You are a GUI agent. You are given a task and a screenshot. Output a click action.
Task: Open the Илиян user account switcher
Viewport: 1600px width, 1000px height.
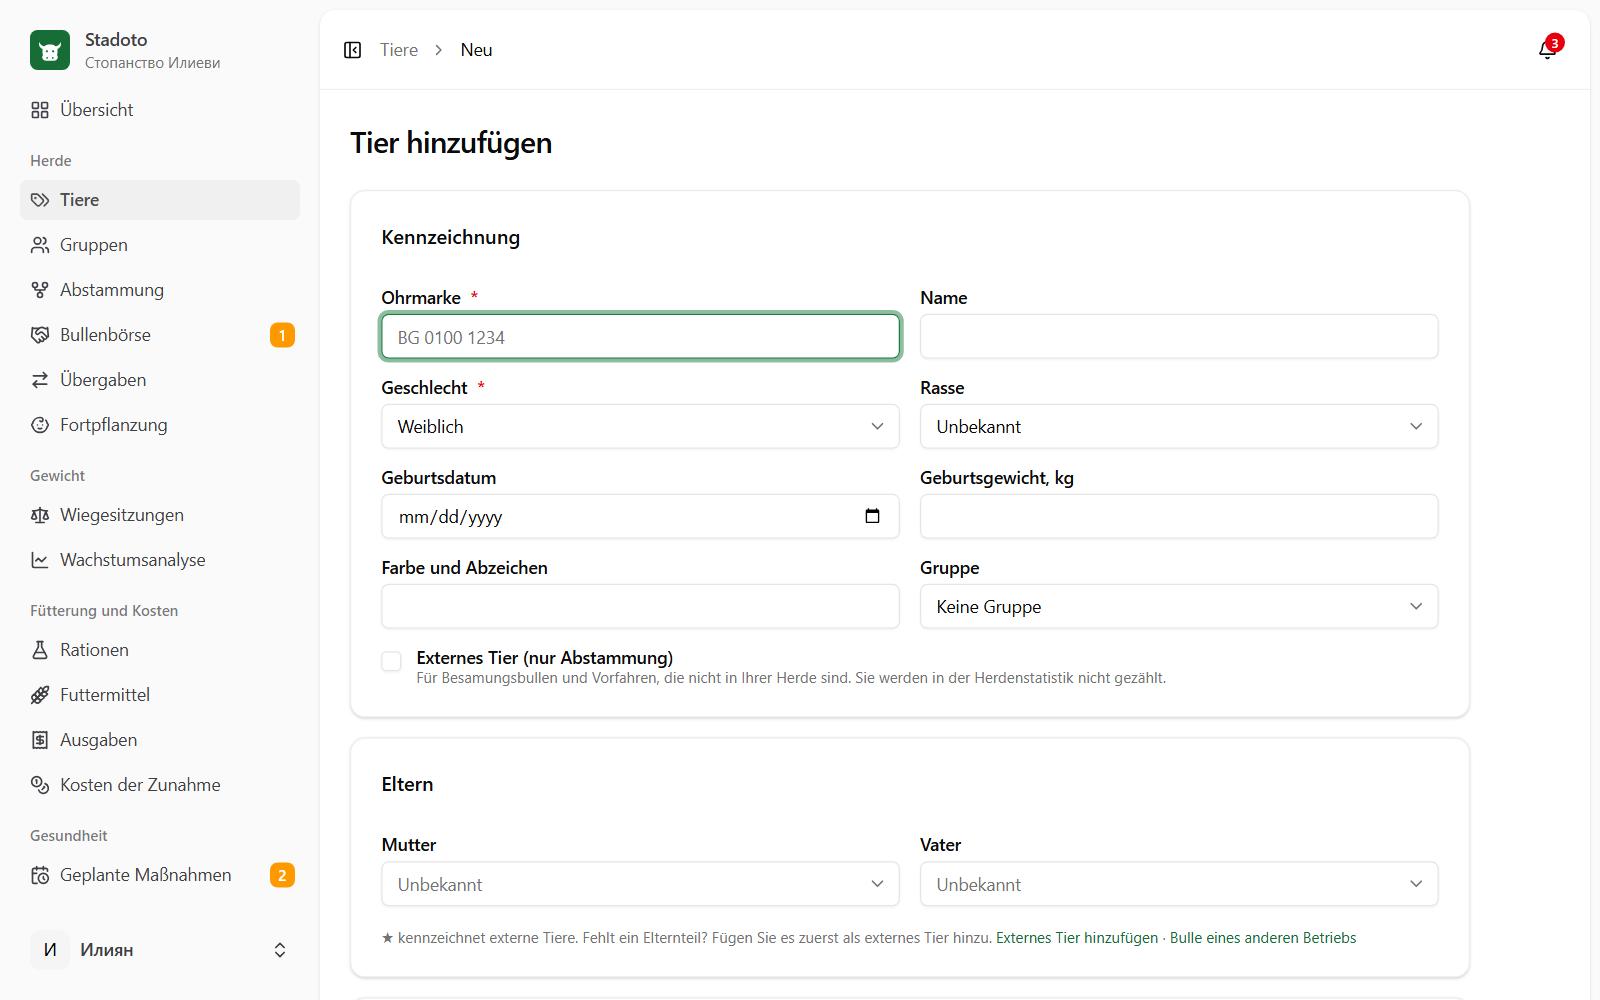click(160, 950)
